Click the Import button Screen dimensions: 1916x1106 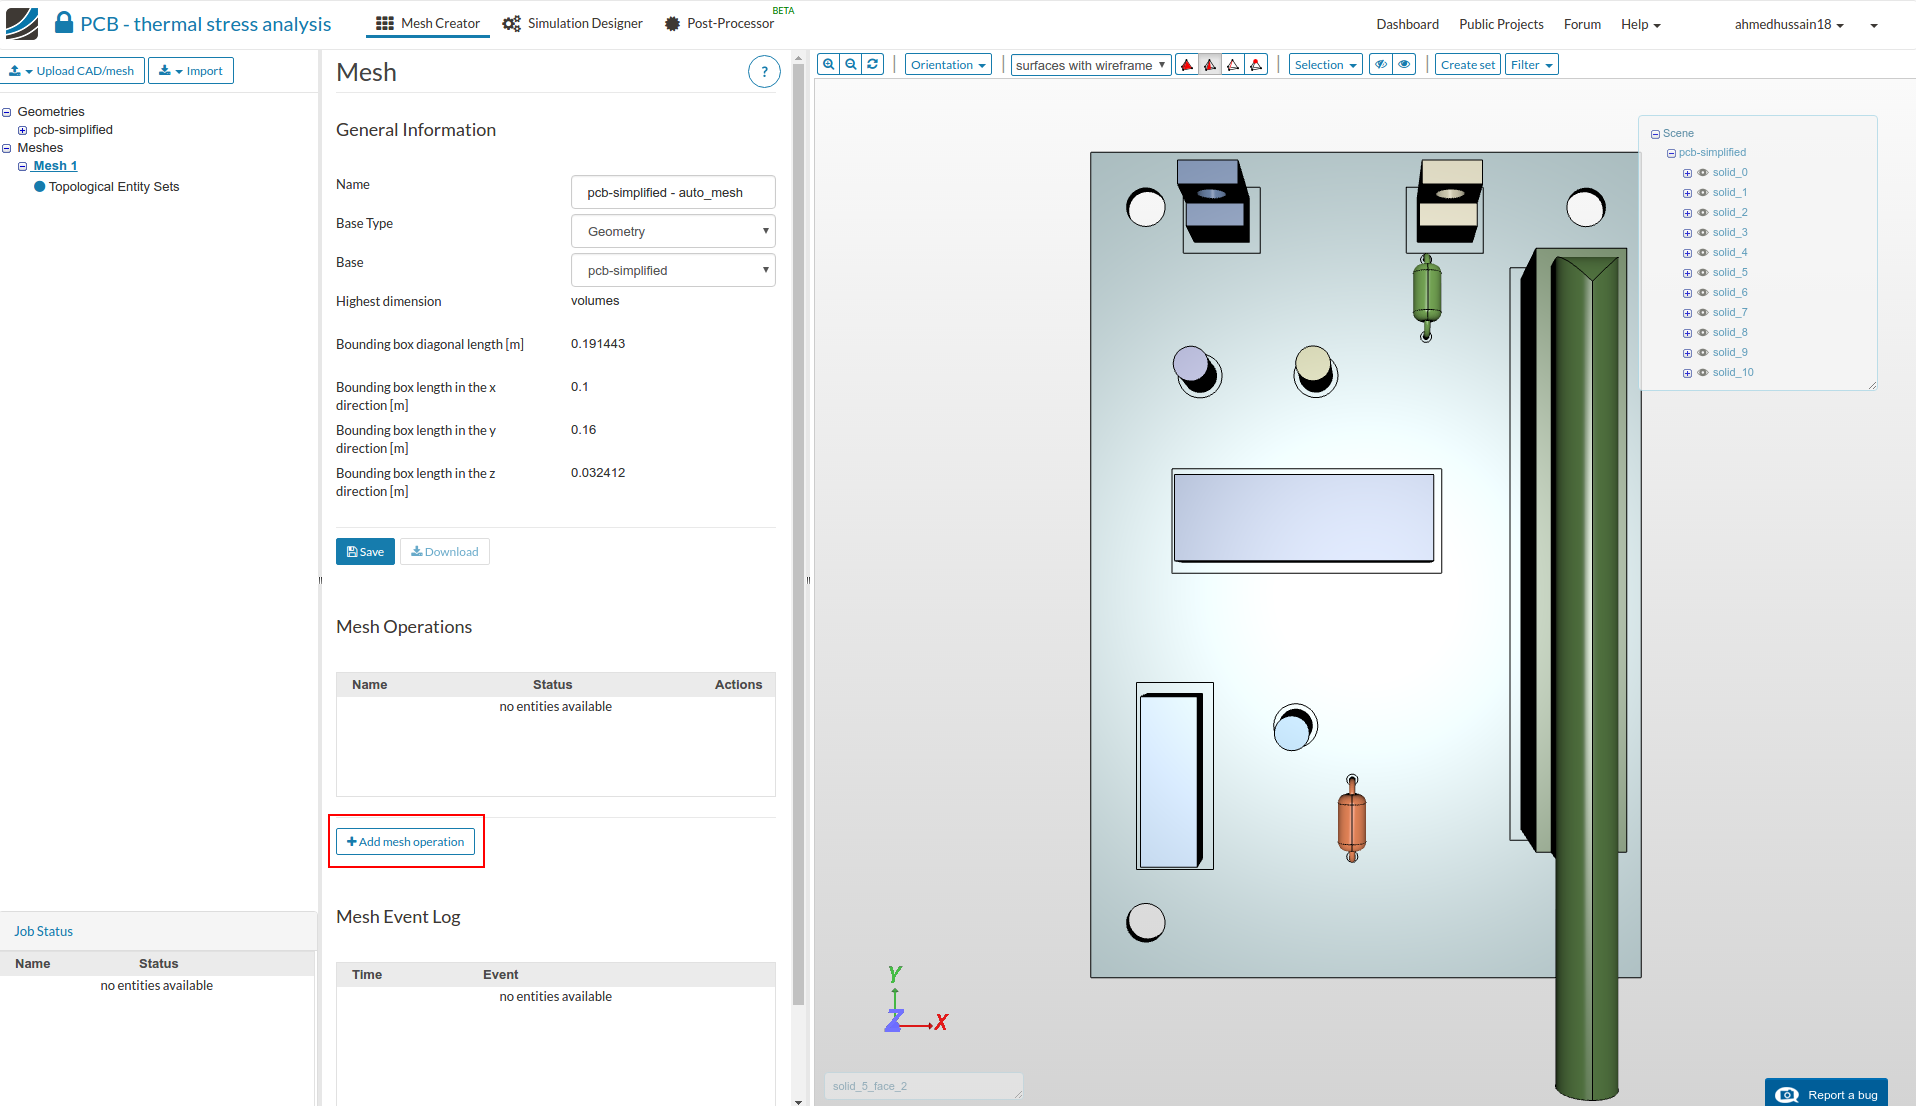[x=191, y=71]
